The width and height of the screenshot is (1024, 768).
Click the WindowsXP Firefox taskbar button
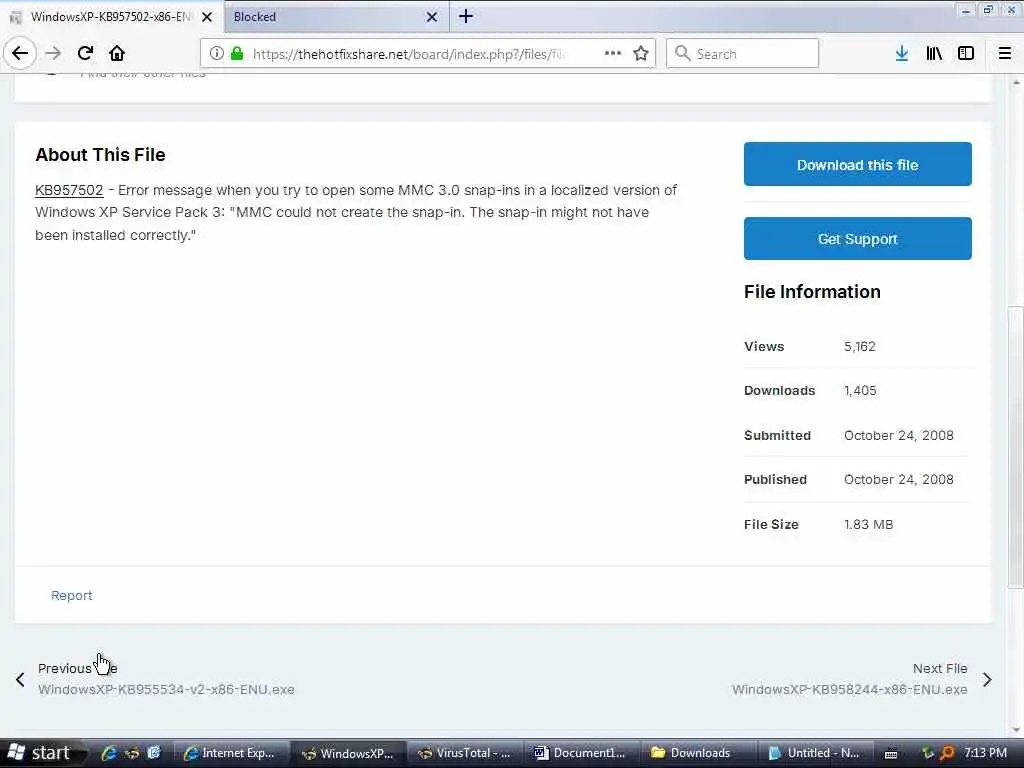click(x=349, y=753)
